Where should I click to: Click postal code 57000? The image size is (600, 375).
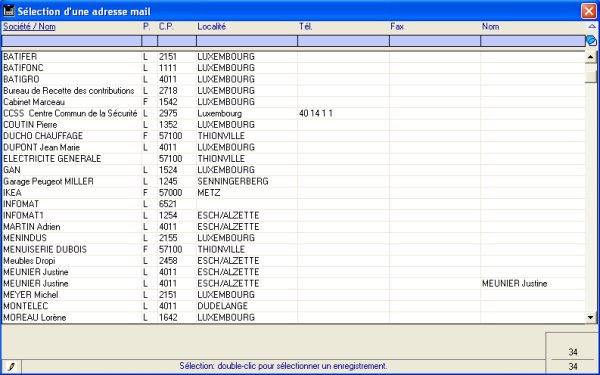[170, 193]
